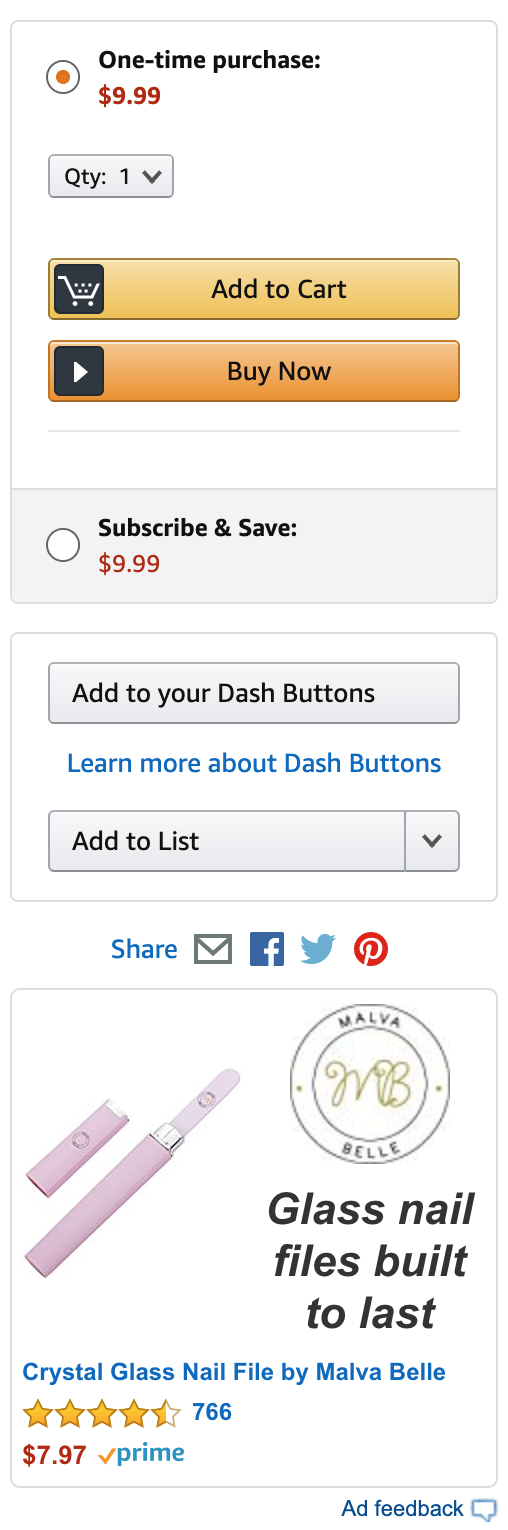This screenshot has width=508, height=1530.
Task: View the 766 customer reviews
Action: coord(212,1412)
